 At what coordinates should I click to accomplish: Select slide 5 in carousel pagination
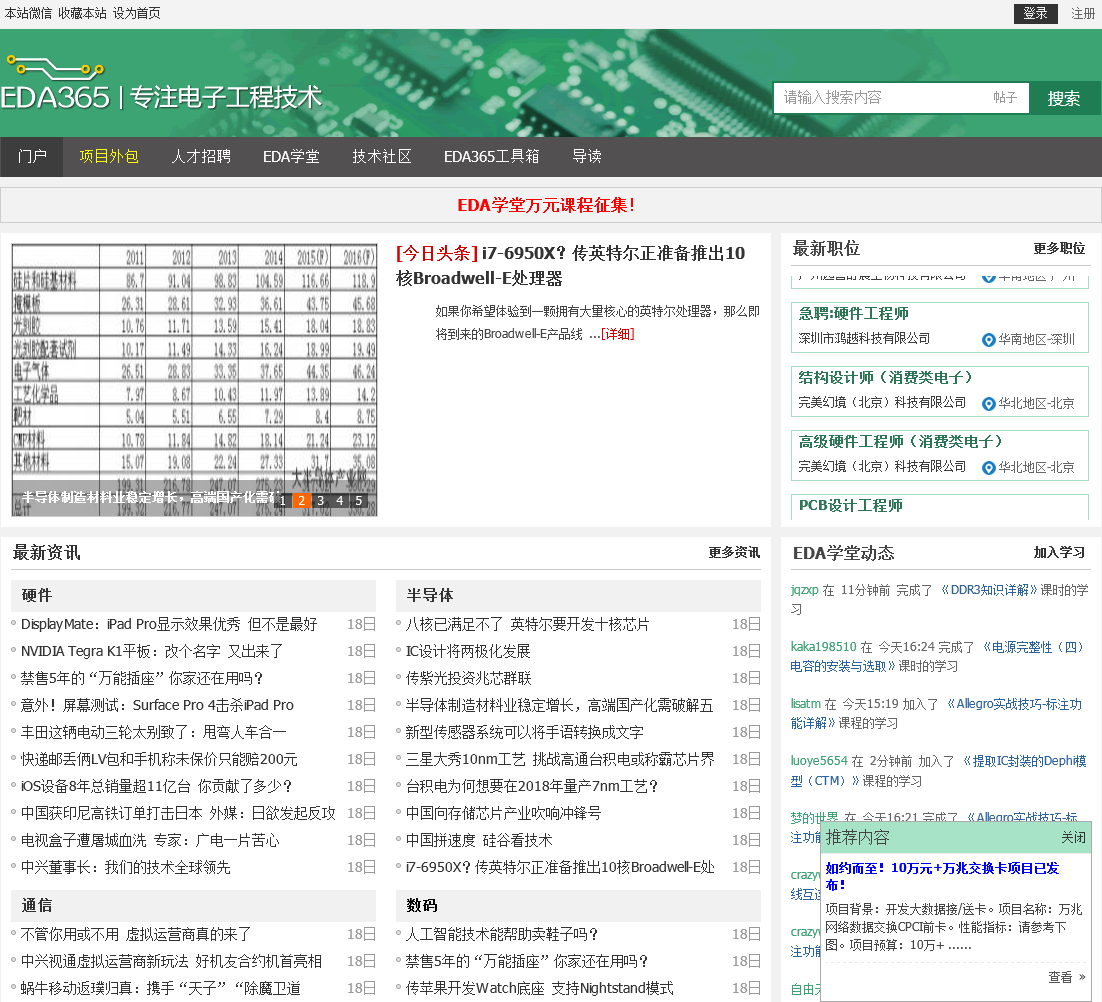coord(358,501)
